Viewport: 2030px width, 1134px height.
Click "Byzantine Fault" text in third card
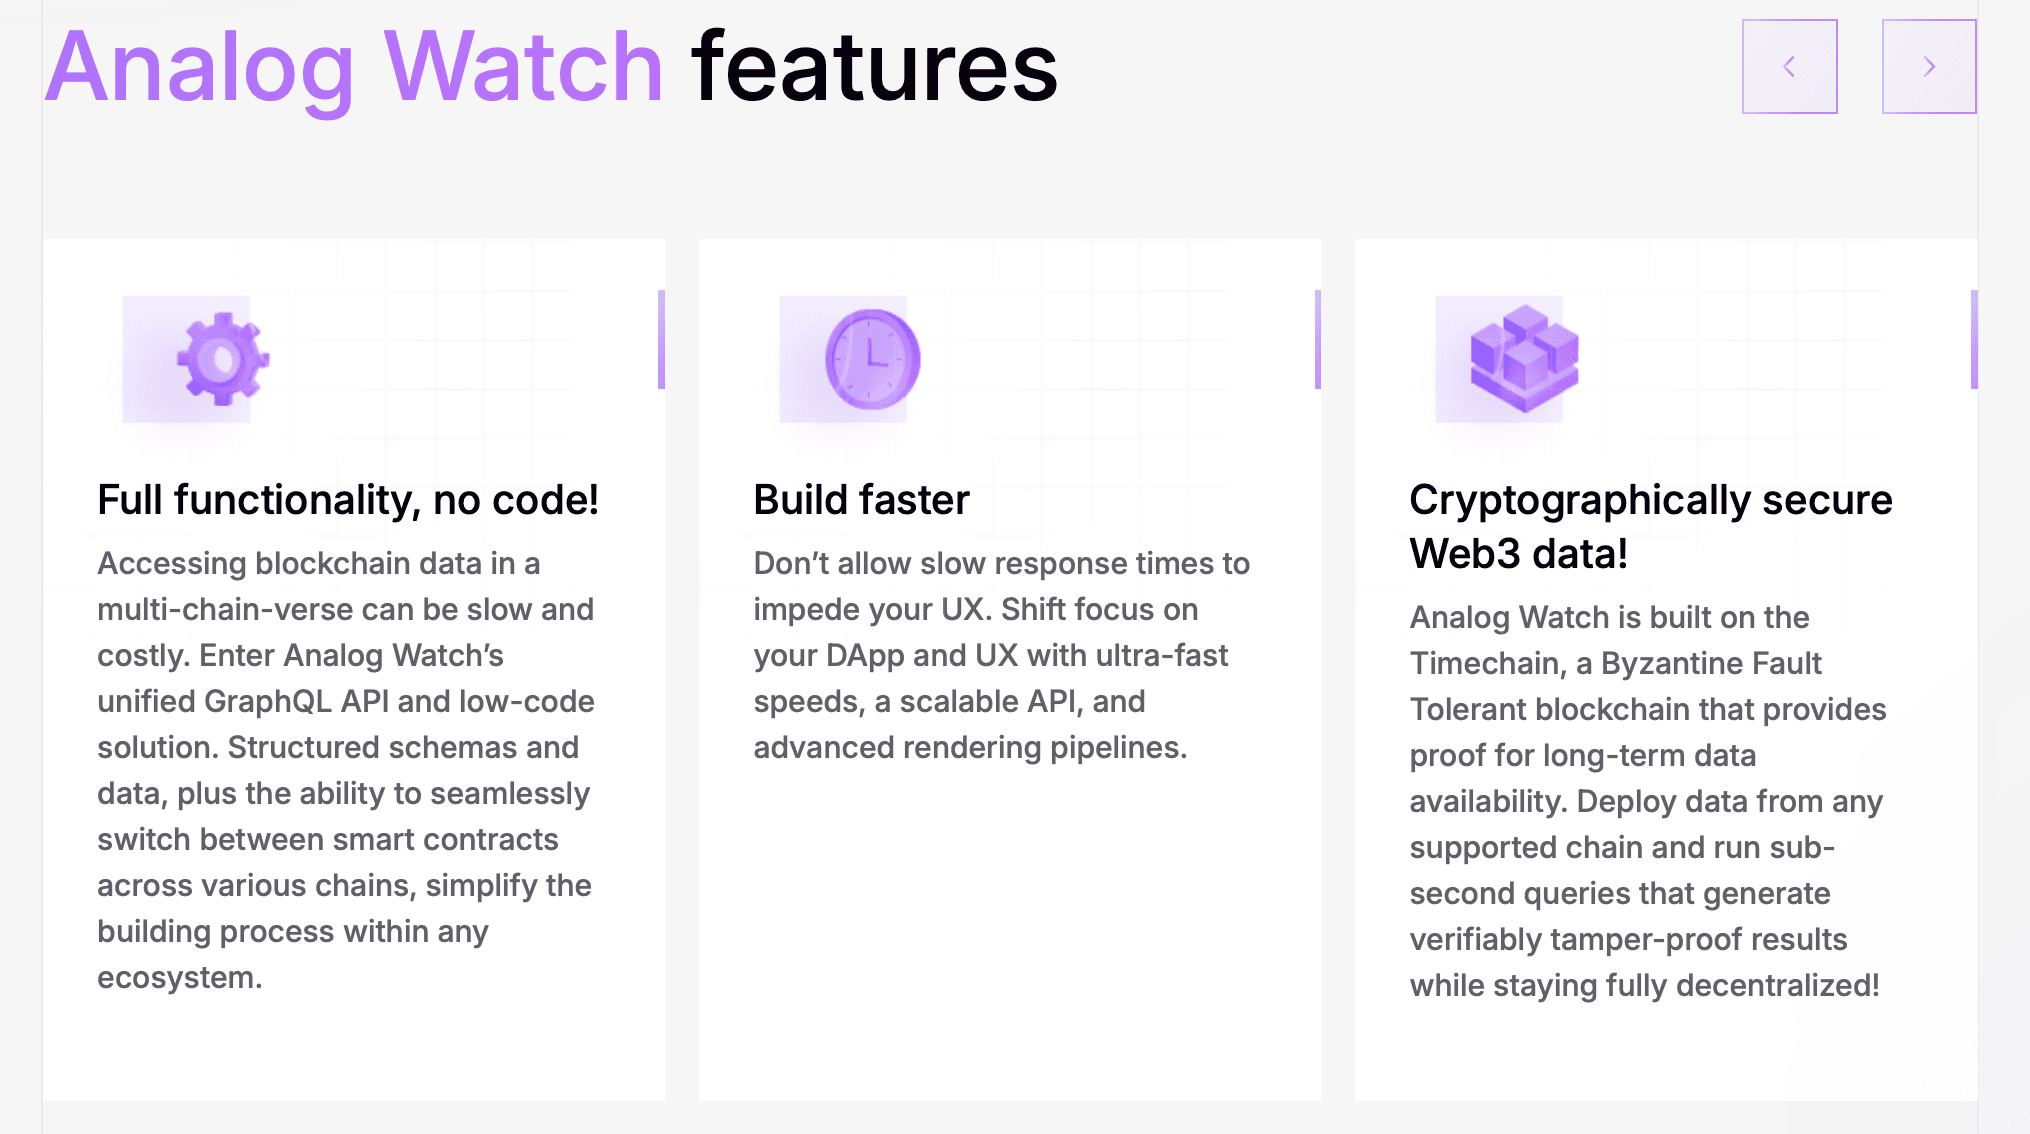click(1711, 663)
